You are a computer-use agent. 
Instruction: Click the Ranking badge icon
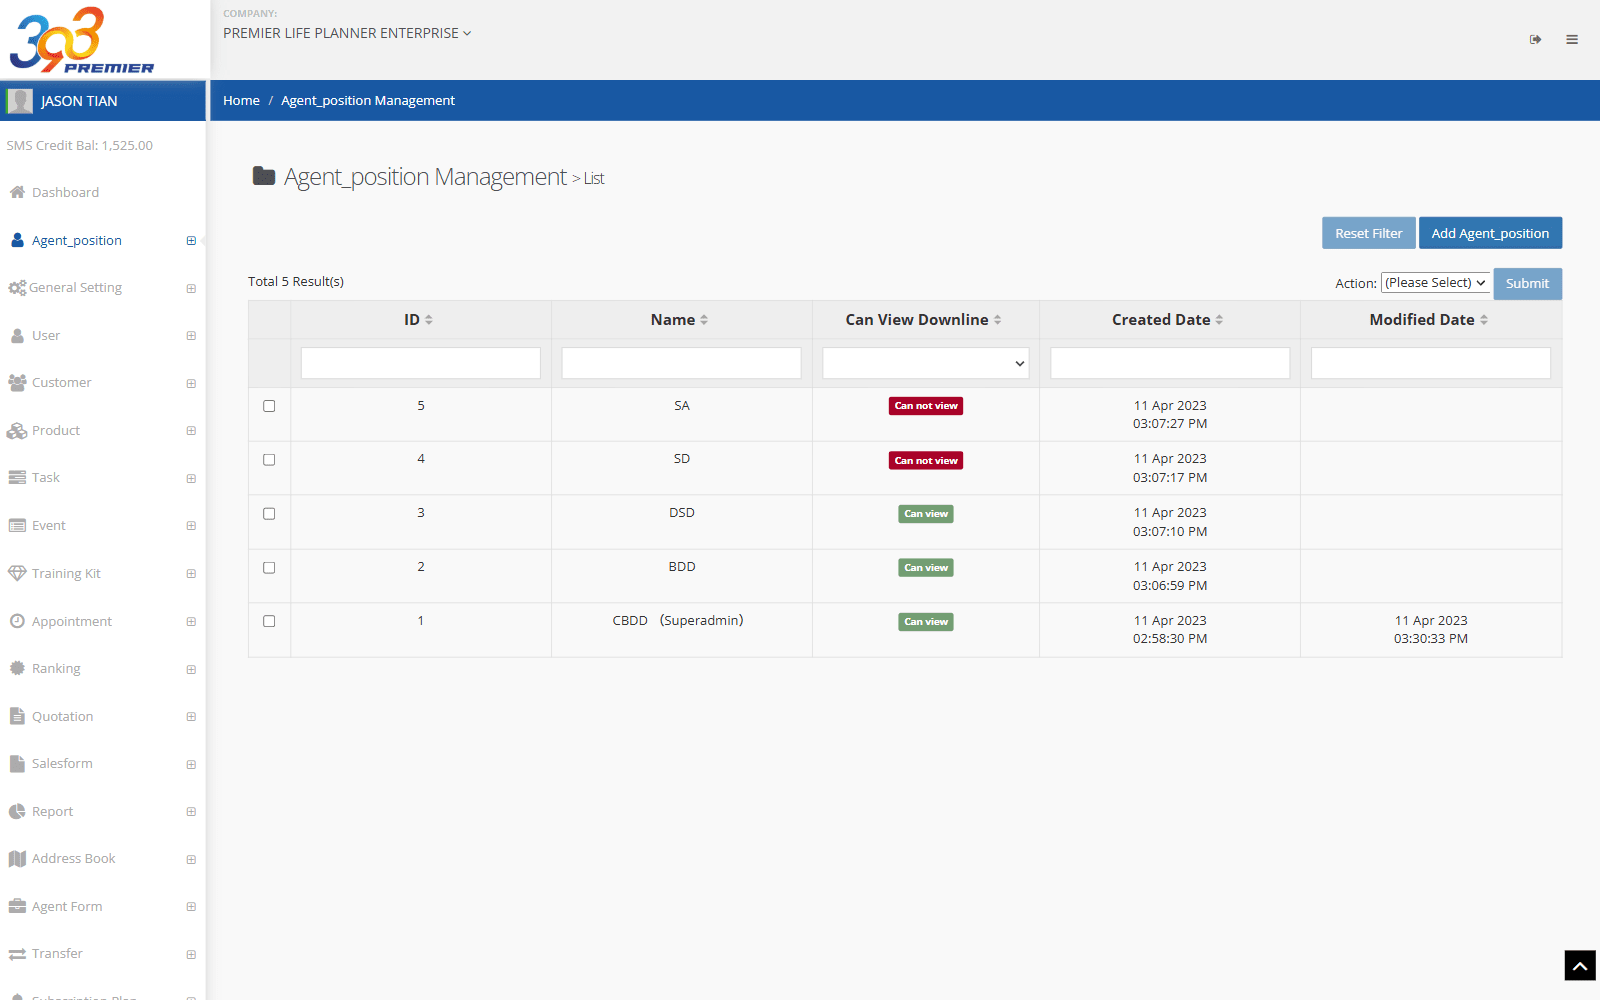[x=17, y=668]
